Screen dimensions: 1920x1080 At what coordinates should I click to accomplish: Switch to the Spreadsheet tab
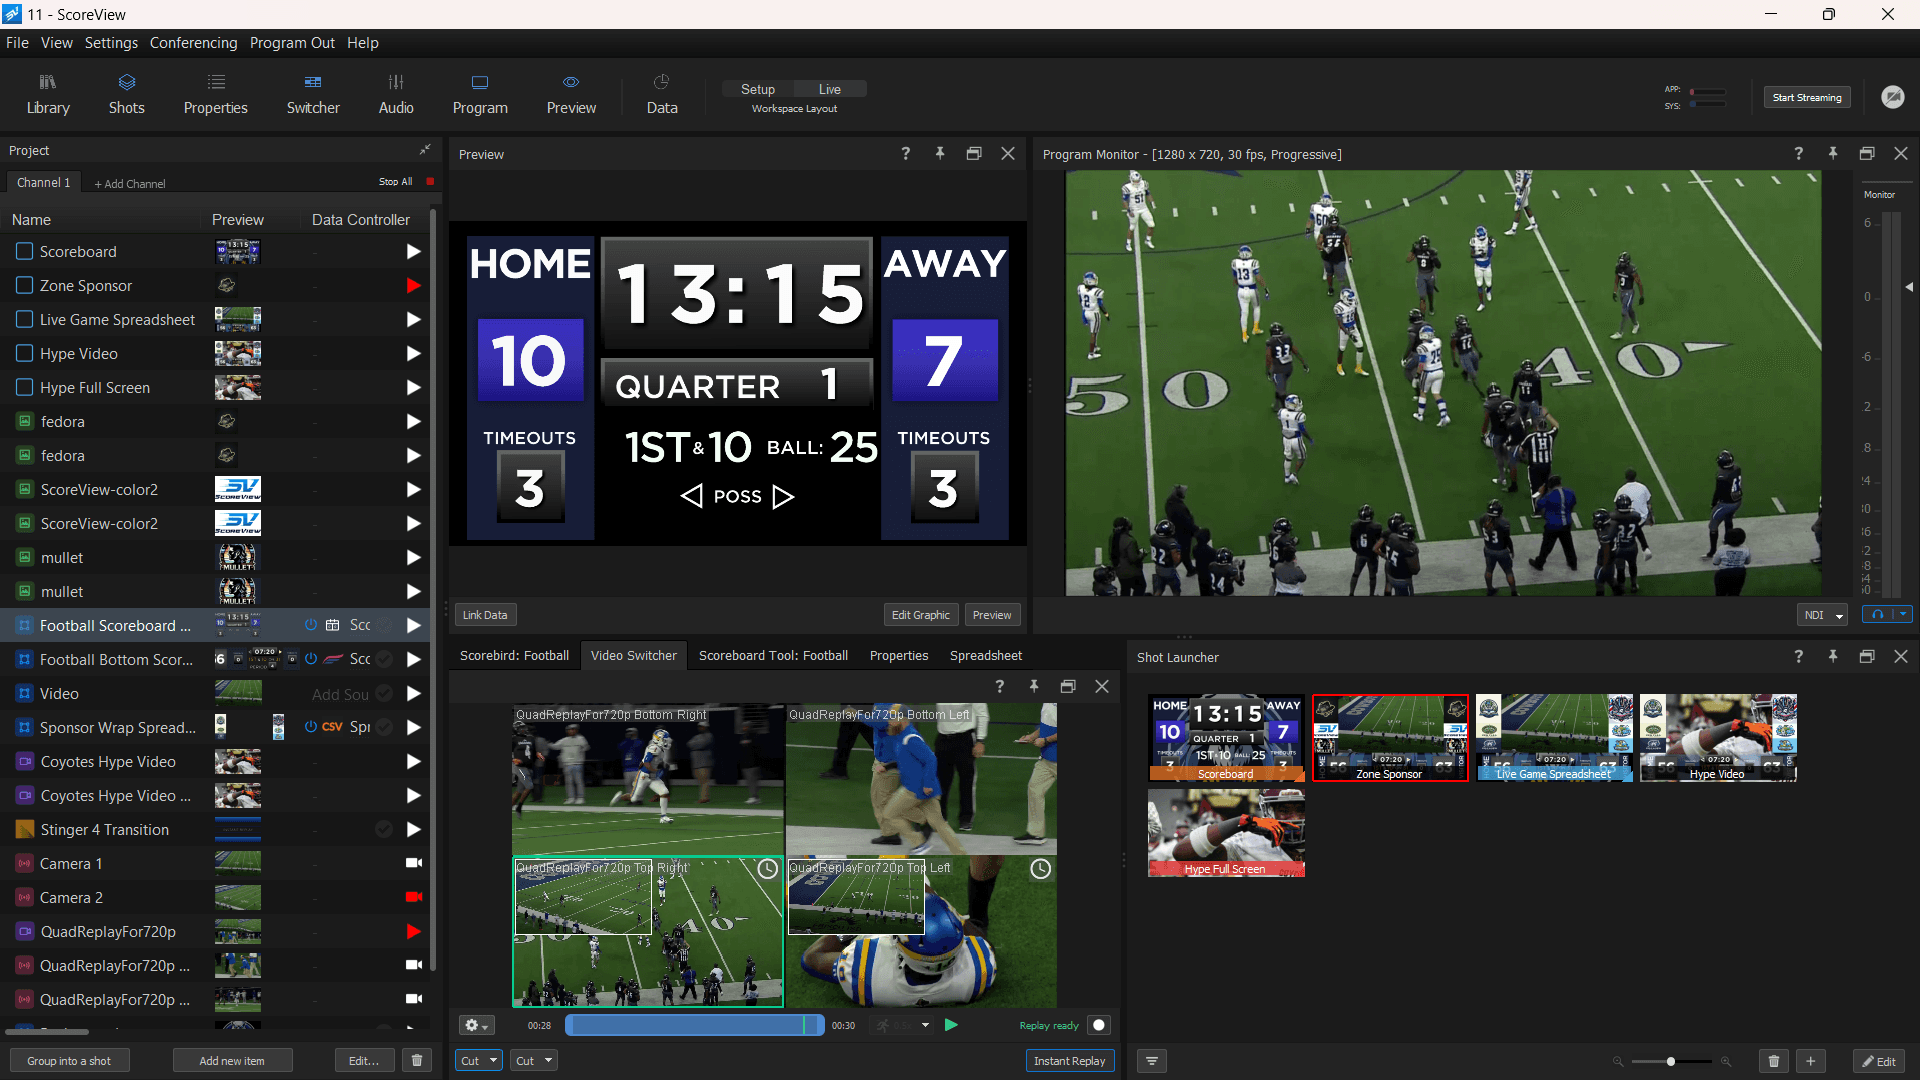985,655
